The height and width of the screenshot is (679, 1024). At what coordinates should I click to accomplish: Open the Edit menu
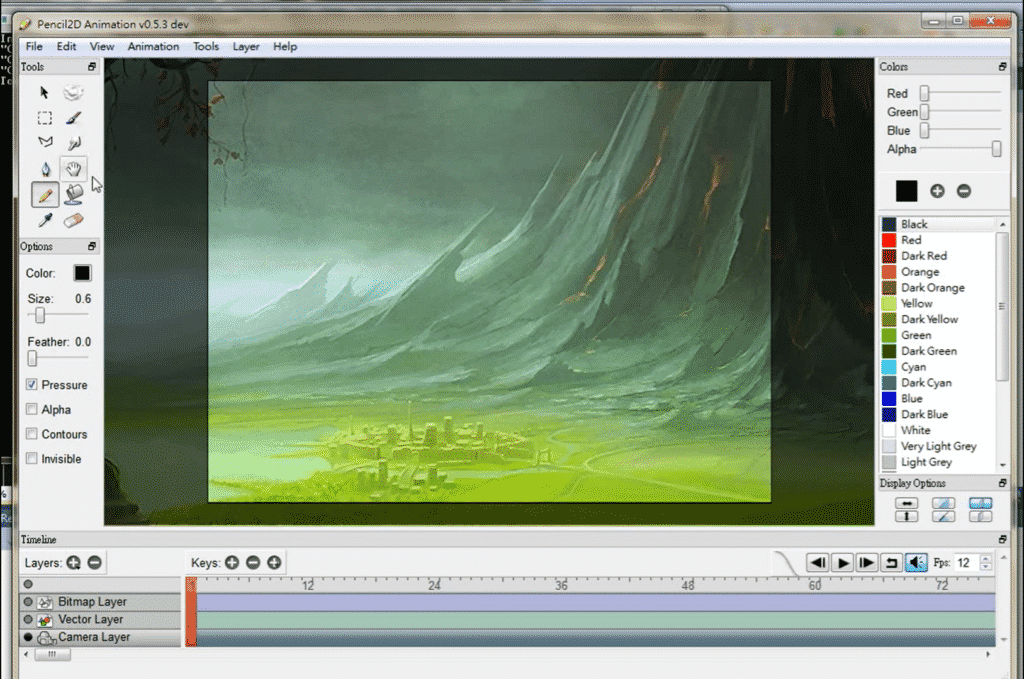[x=66, y=46]
